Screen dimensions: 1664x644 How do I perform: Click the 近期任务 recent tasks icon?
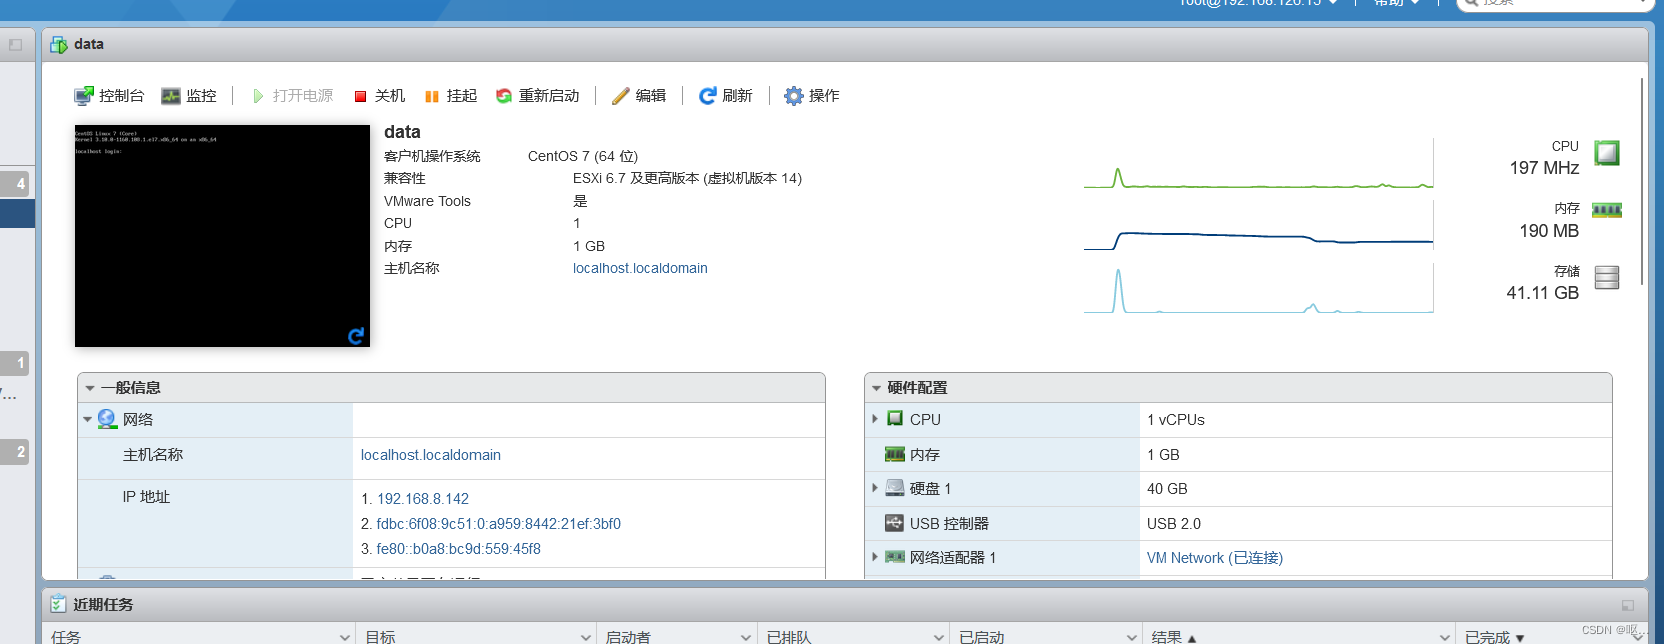pos(59,604)
